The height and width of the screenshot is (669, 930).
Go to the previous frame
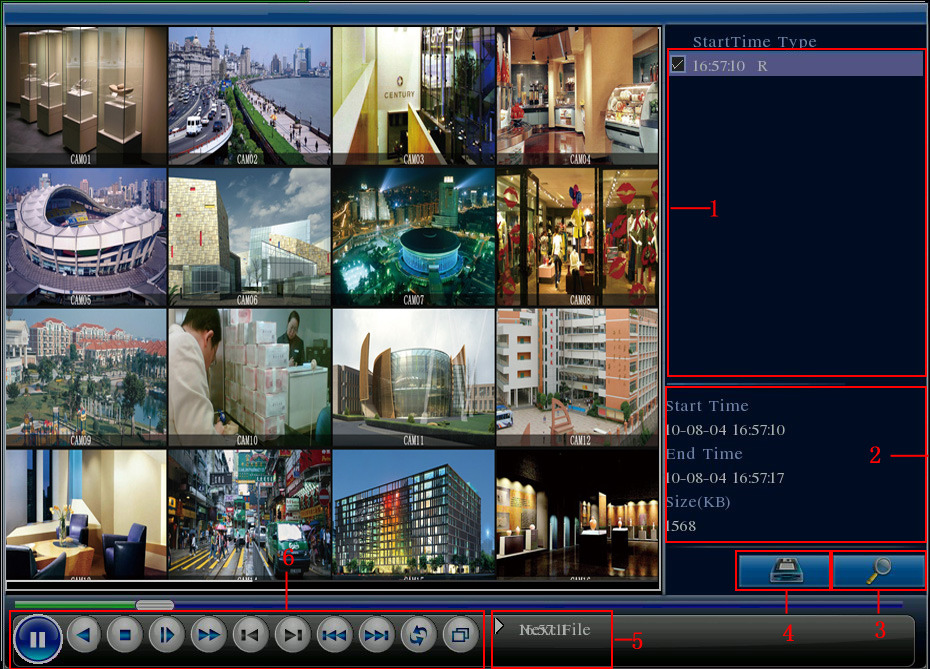click(250, 635)
